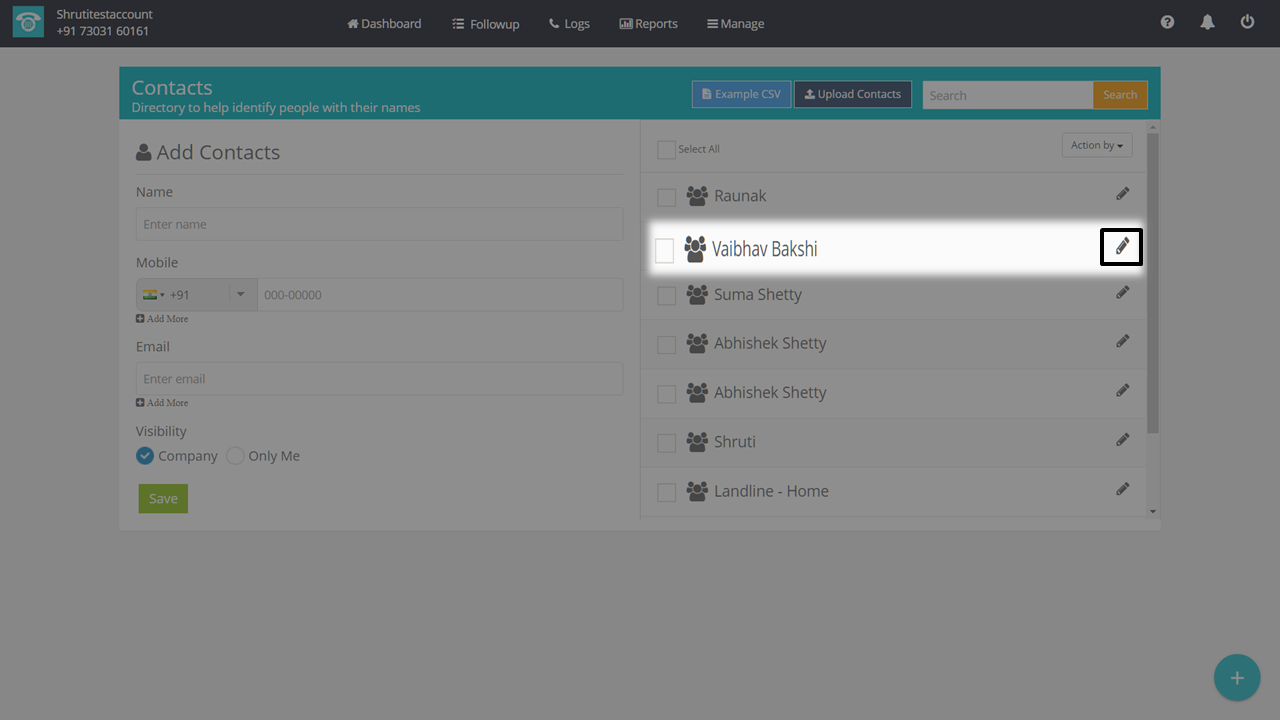1280x720 pixels.
Task: Open notifications bell icon
Action: pyautogui.click(x=1207, y=22)
